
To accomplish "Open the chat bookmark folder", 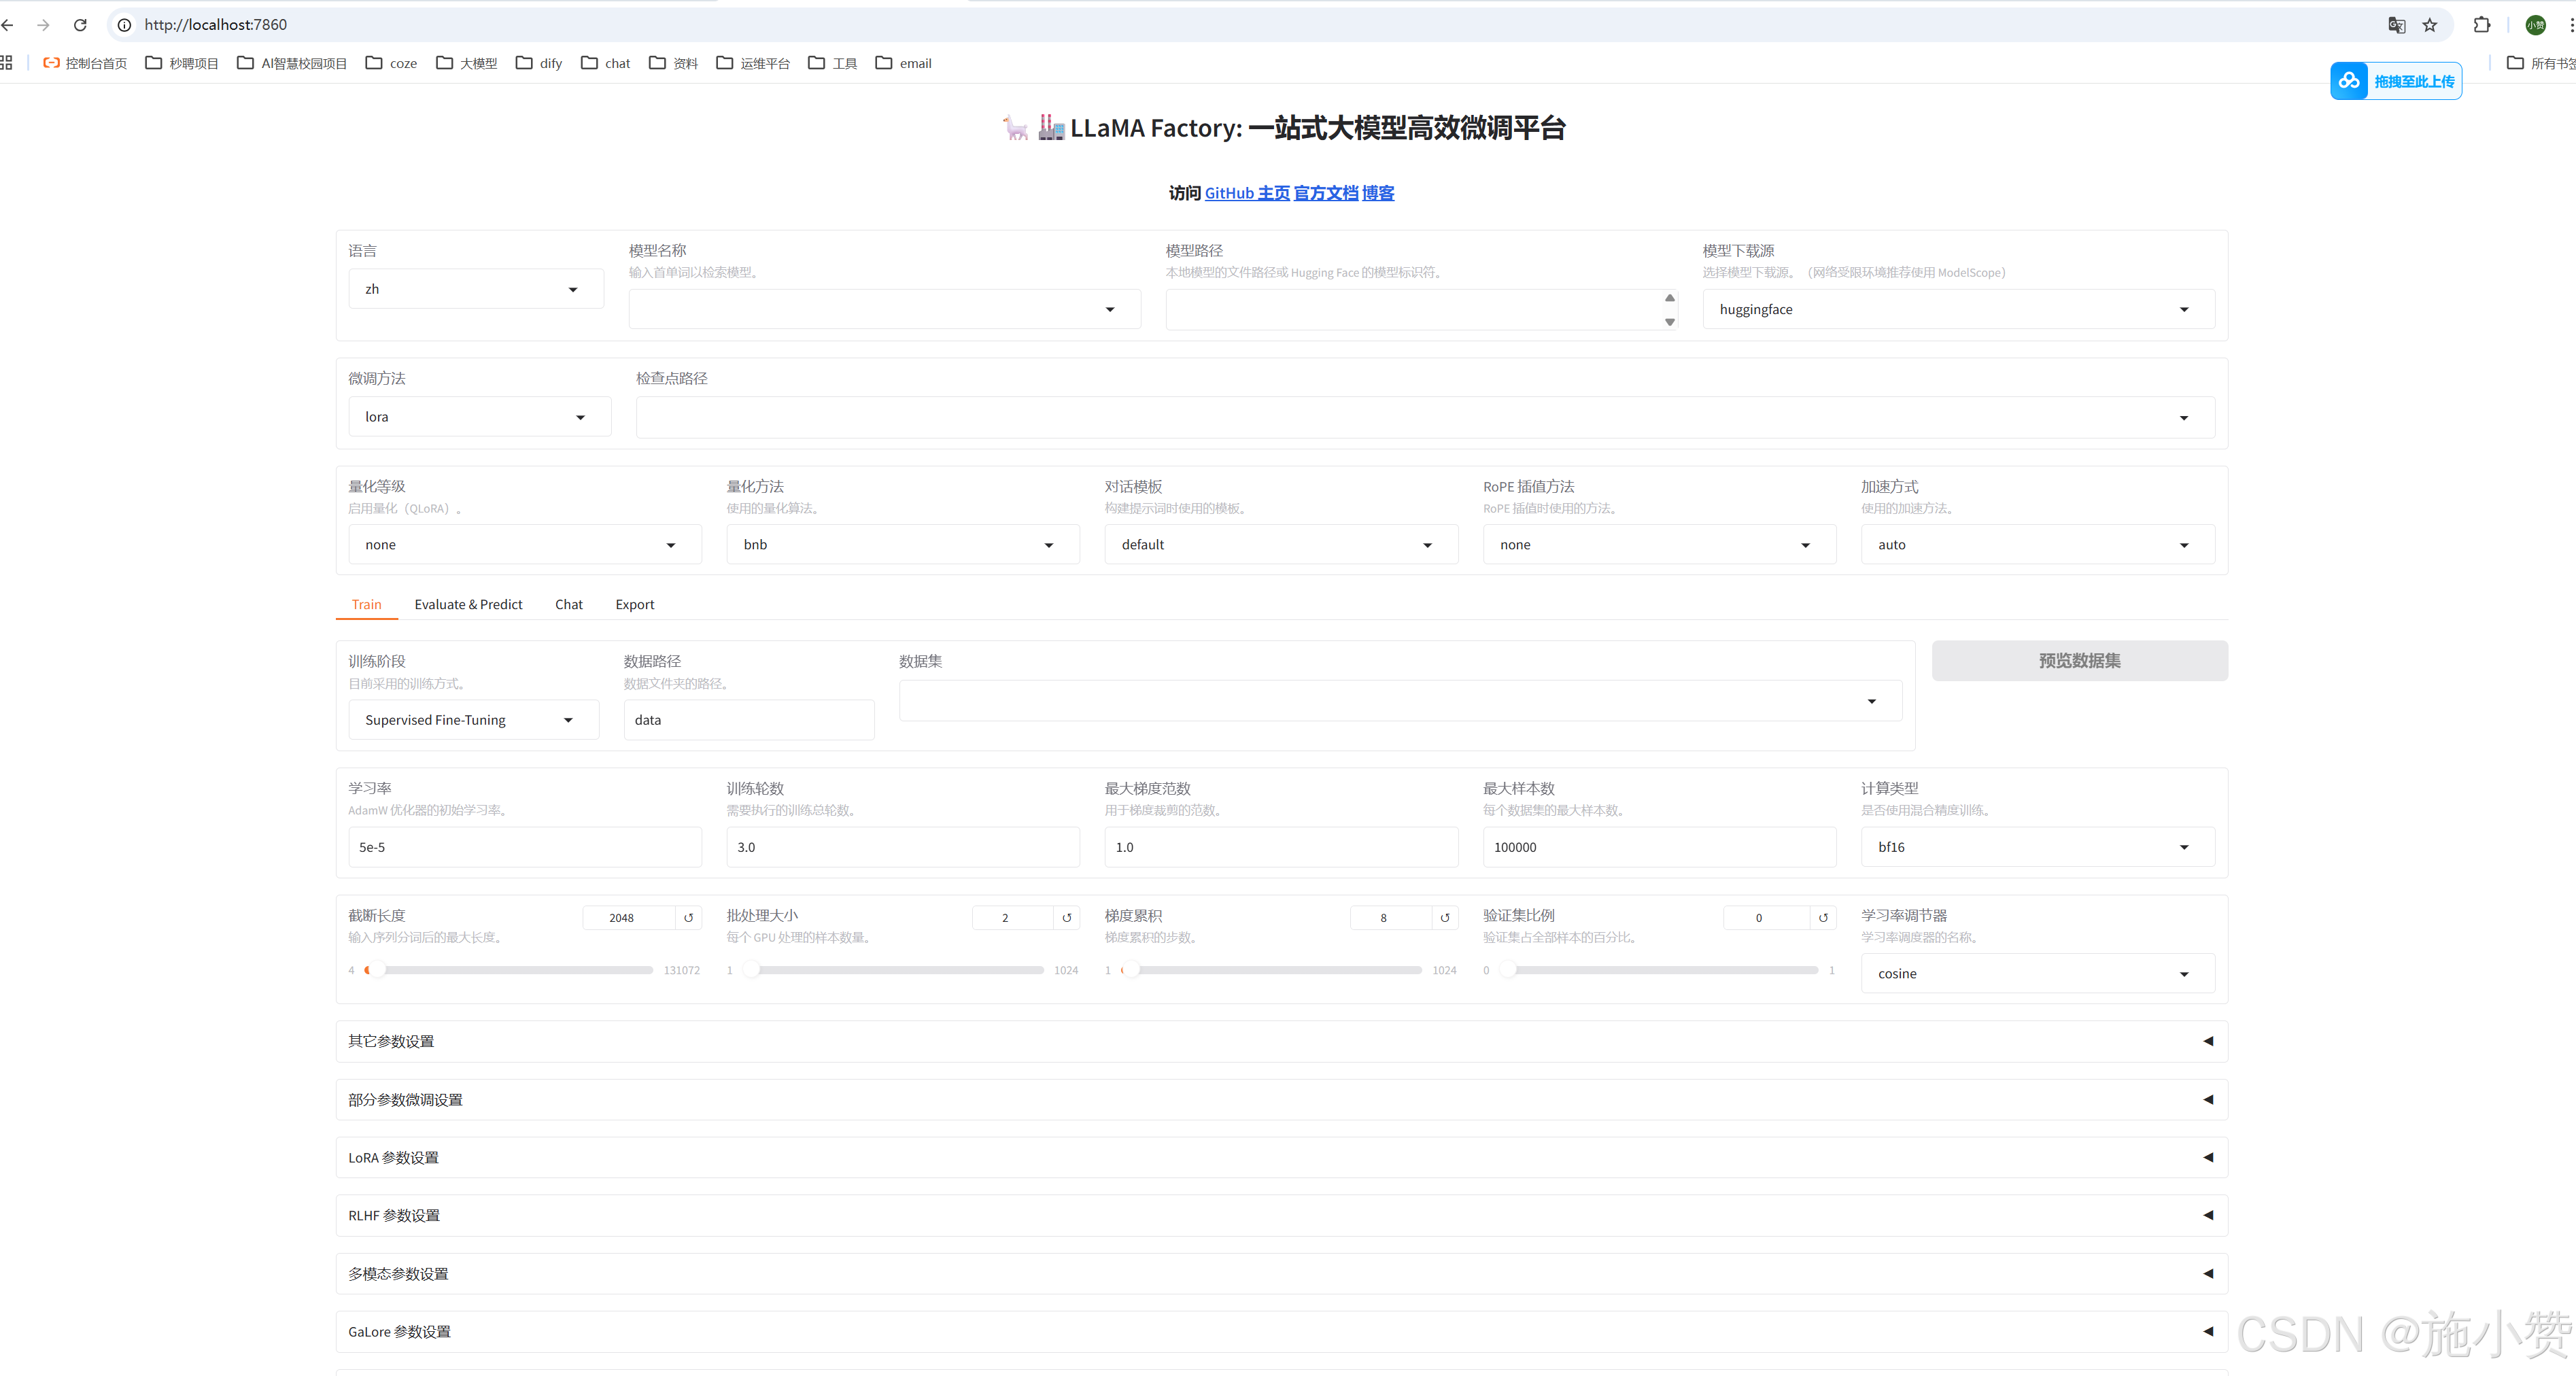I will [x=606, y=63].
